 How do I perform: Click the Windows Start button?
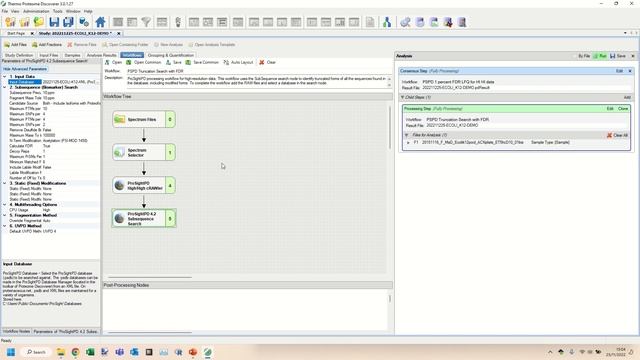pyautogui.click(x=11, y=352)
